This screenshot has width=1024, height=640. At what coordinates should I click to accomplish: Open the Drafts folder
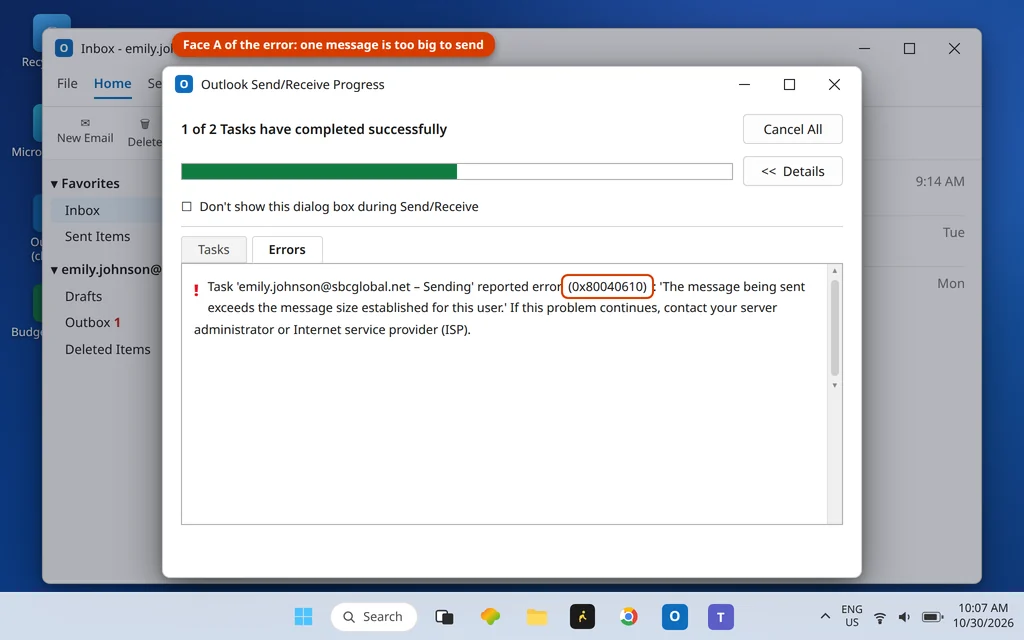point(84,296)
